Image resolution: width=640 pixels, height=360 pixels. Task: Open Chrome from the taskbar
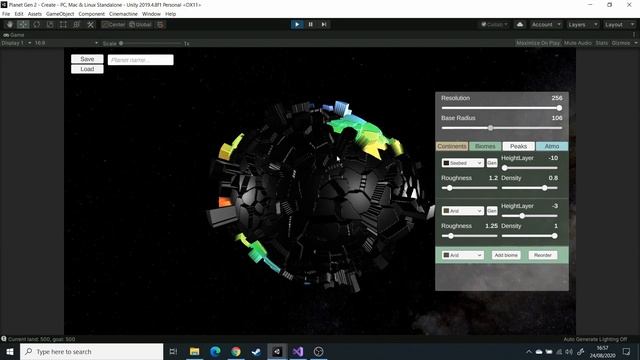click(236, 351)
